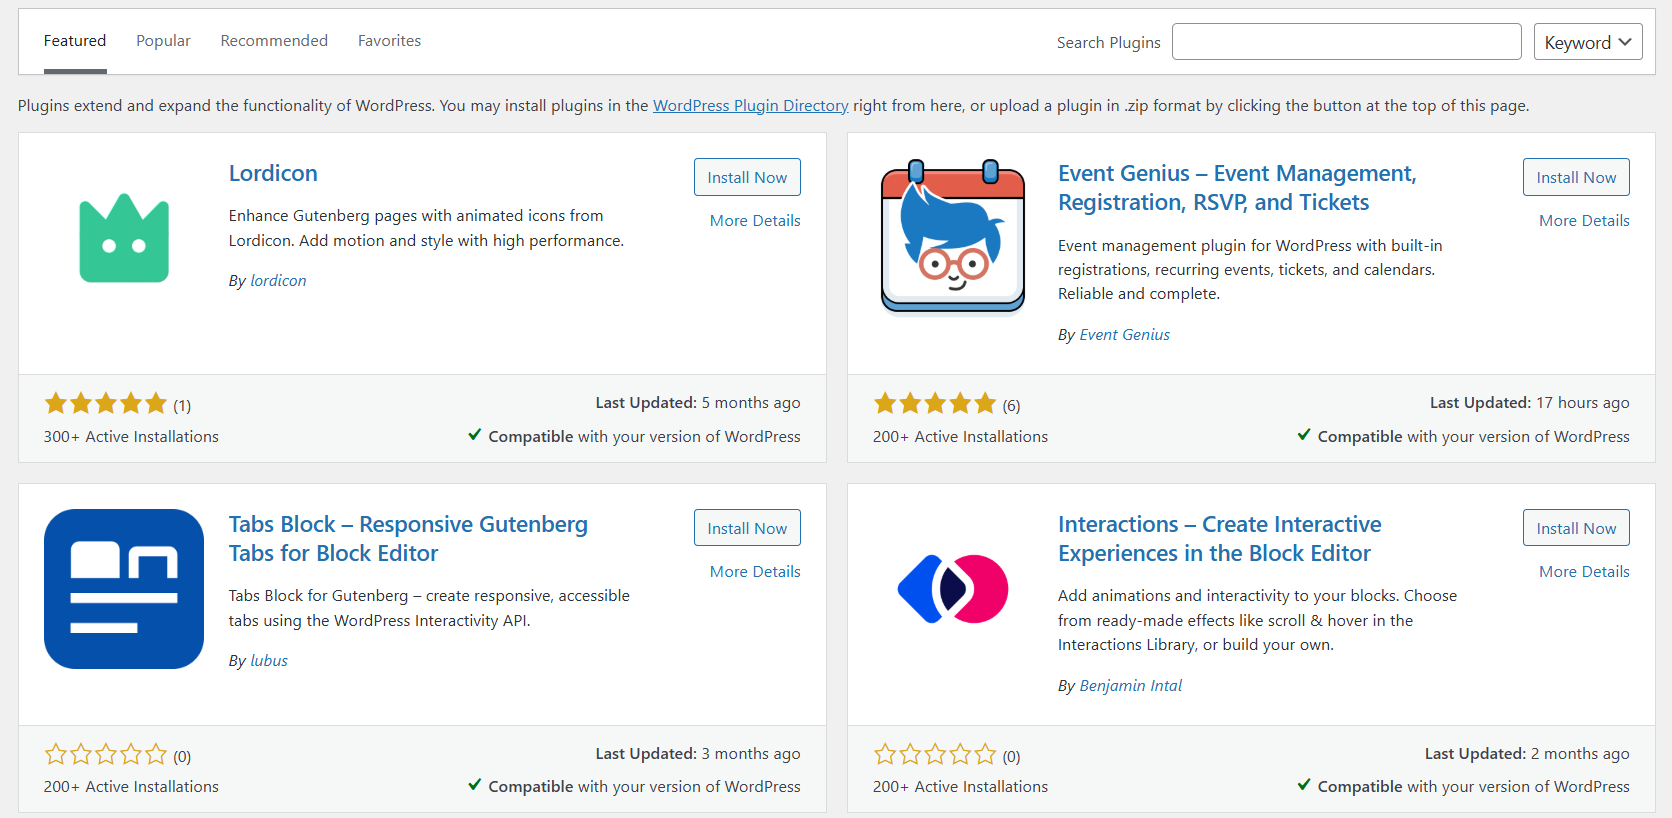
Task: Click the Event Genius calendar mascot icon
Action: (953, 237)
